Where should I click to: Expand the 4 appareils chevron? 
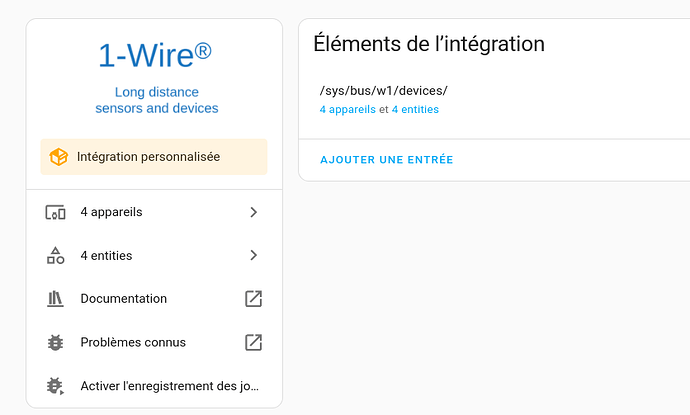253,212
